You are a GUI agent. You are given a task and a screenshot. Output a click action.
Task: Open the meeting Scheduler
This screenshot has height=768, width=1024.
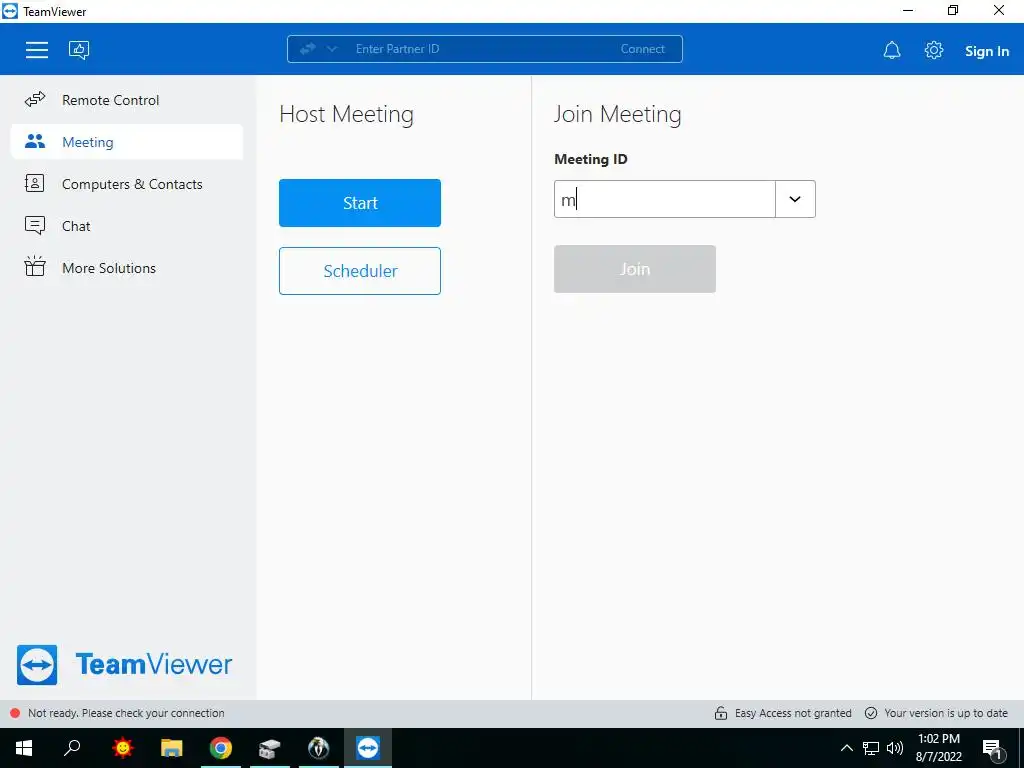click(360, 271)
